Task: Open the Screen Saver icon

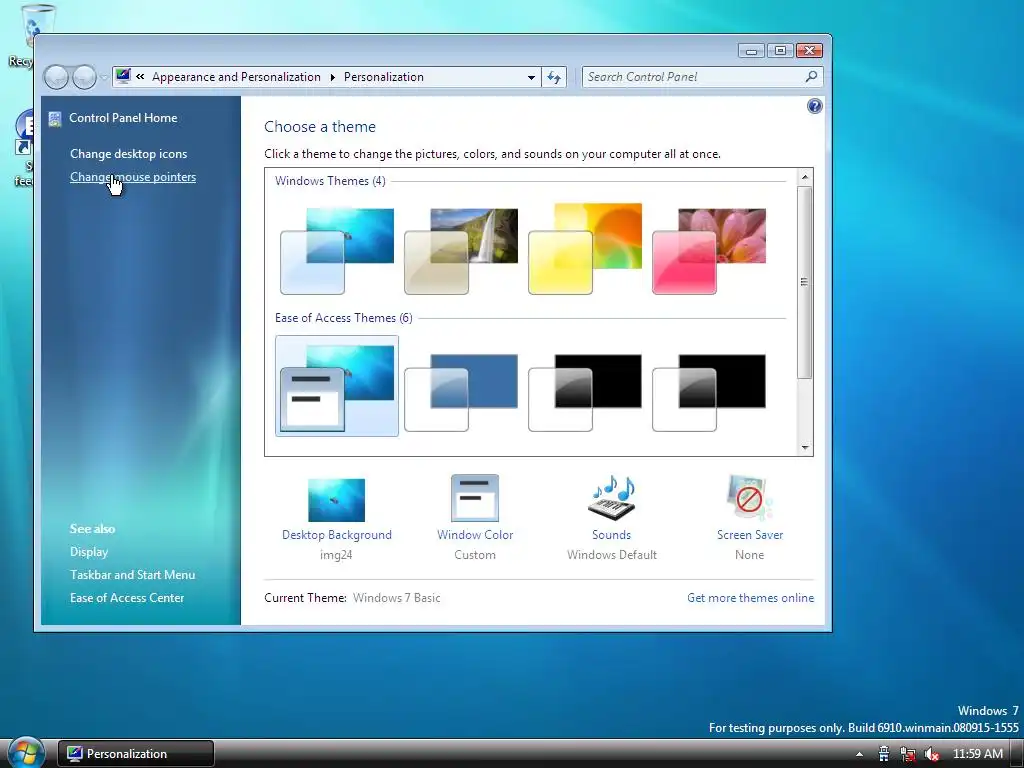Action: coord(749,498)
